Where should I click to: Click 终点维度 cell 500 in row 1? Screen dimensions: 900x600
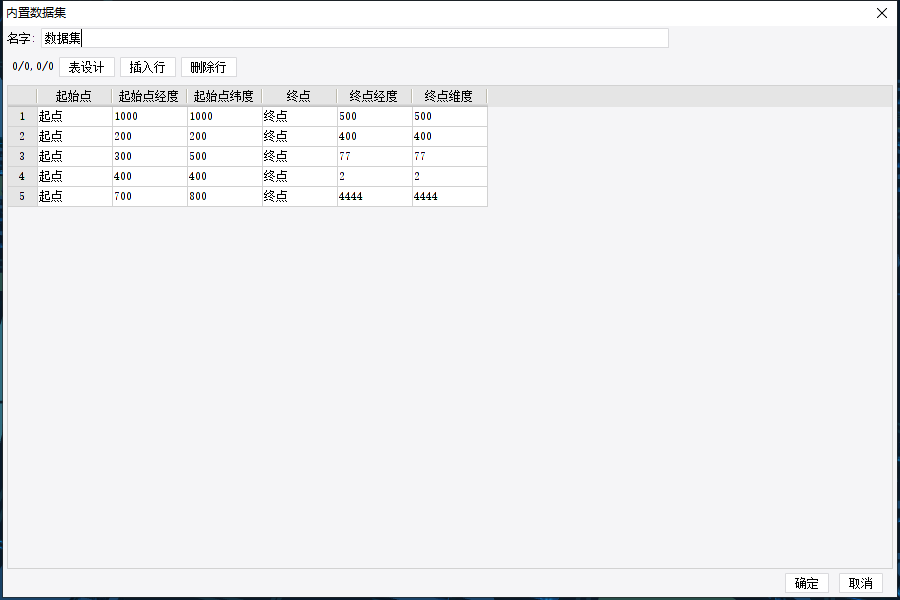point(450,117)
